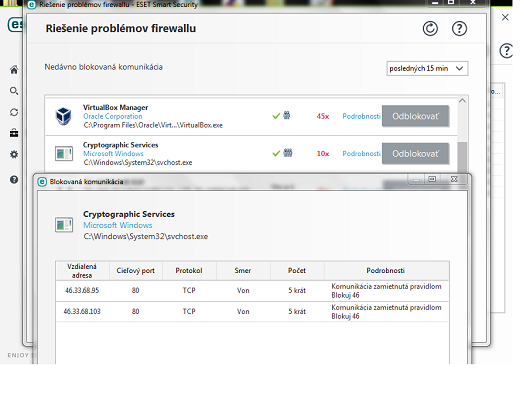Sort by Cieľový port column header
Viewport: 524px width, 396px height.
point(136,271)
